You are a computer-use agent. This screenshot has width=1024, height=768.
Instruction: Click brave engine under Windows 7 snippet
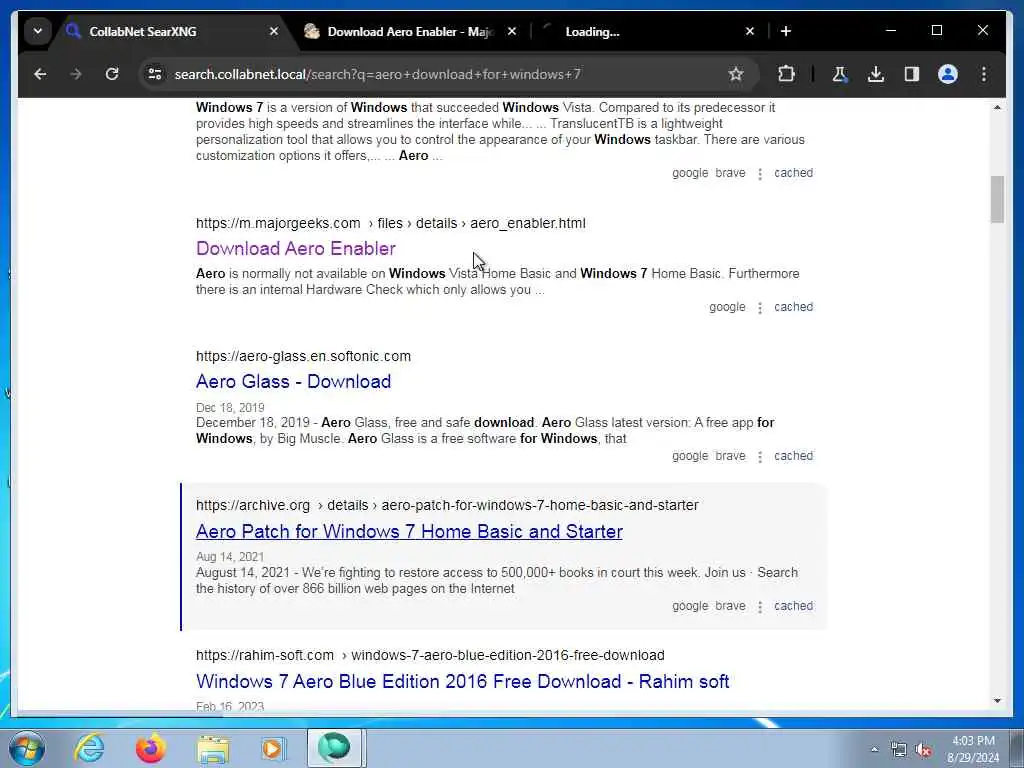(x=730, y=173)
